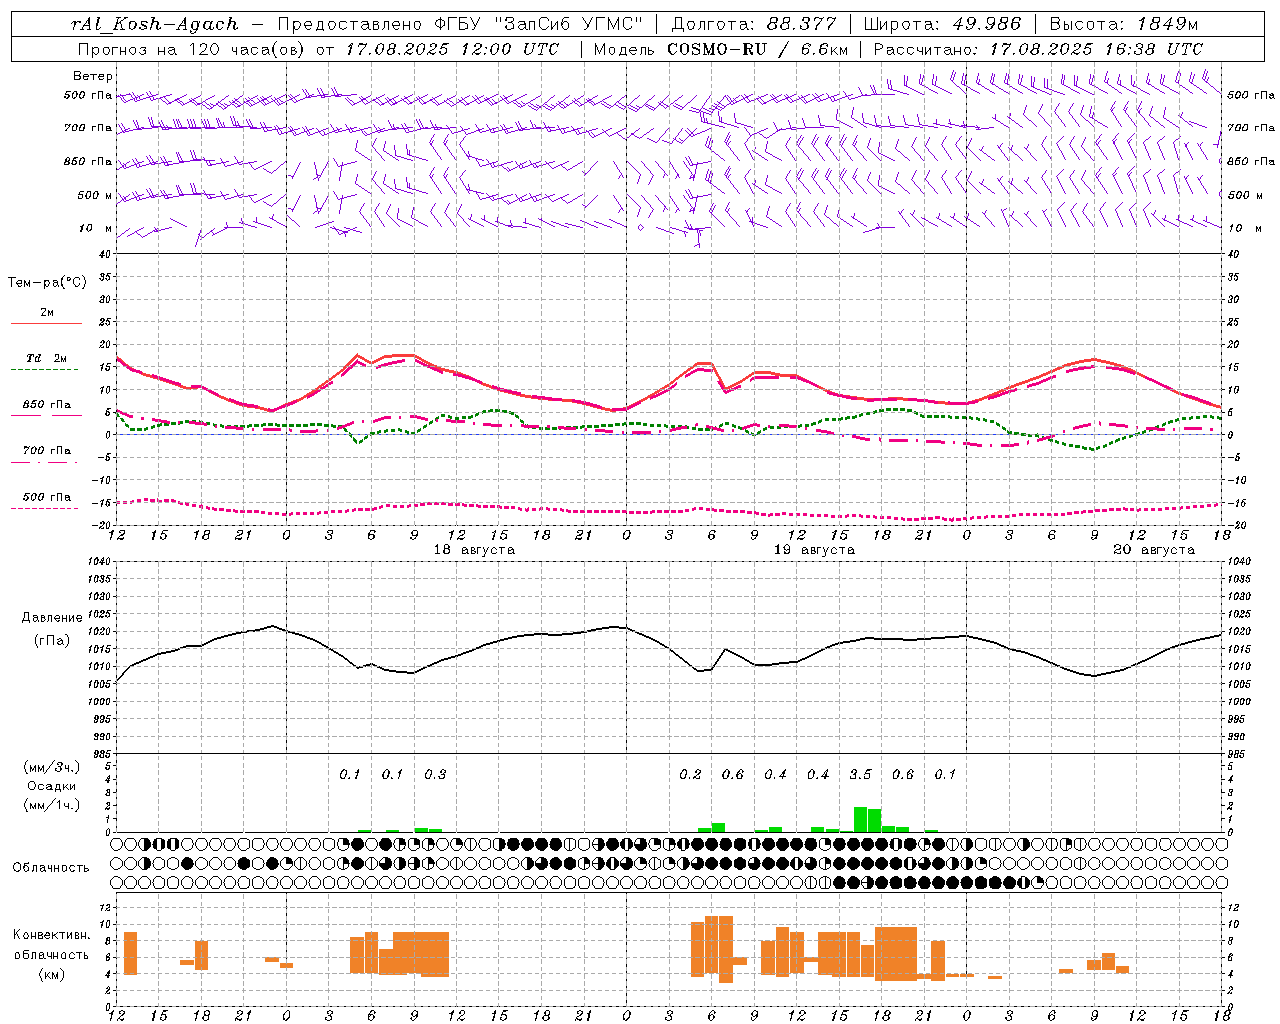The width and height of the screenshot is (1280, 1024).
Task: Click the Модель COSMO-RU / 6.6км text
Action: [x=720, y=49]
